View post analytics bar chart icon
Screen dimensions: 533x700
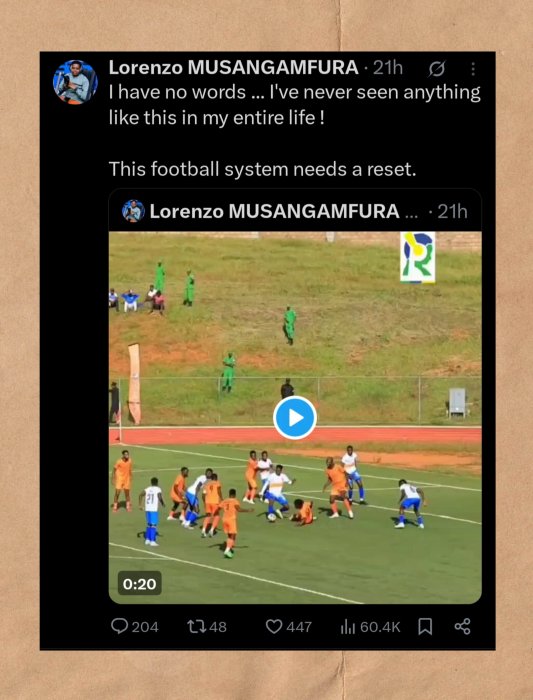point(348,627)
